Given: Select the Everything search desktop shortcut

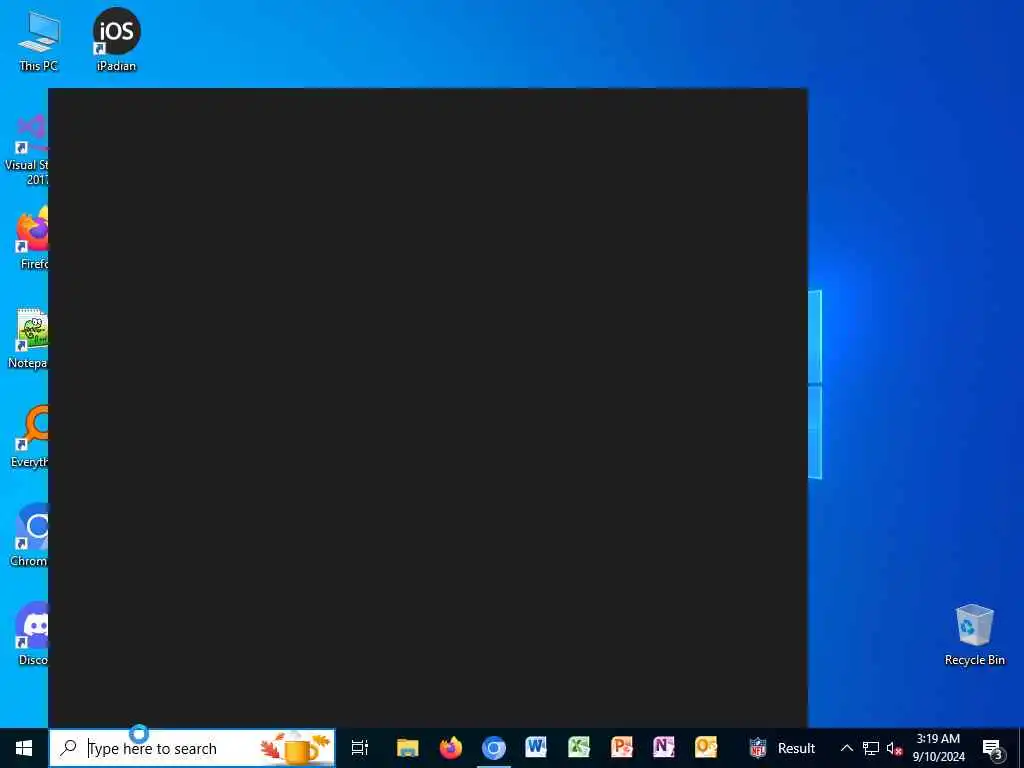Looking at the screenshot, I should (30, 436).
